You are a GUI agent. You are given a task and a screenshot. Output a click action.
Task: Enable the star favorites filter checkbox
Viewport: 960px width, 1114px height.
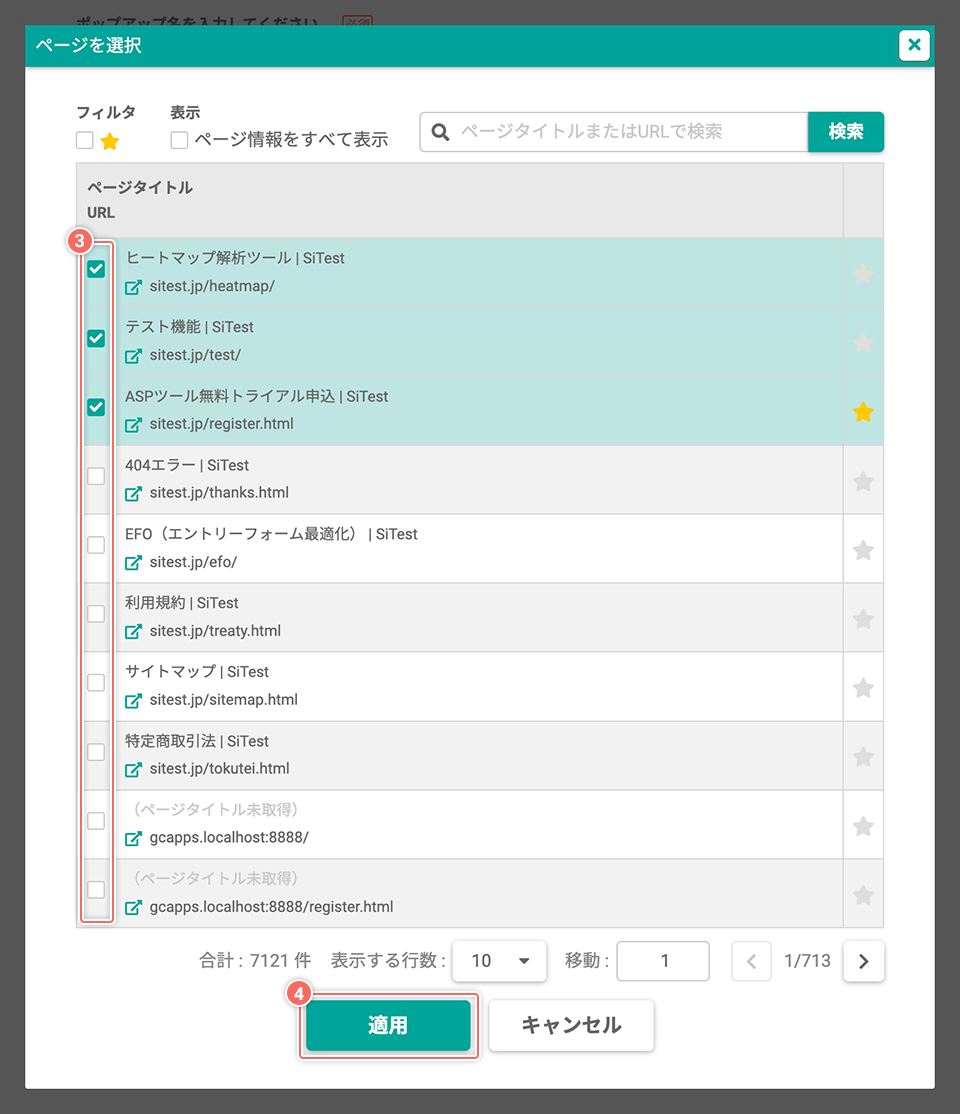click(85, 141)
